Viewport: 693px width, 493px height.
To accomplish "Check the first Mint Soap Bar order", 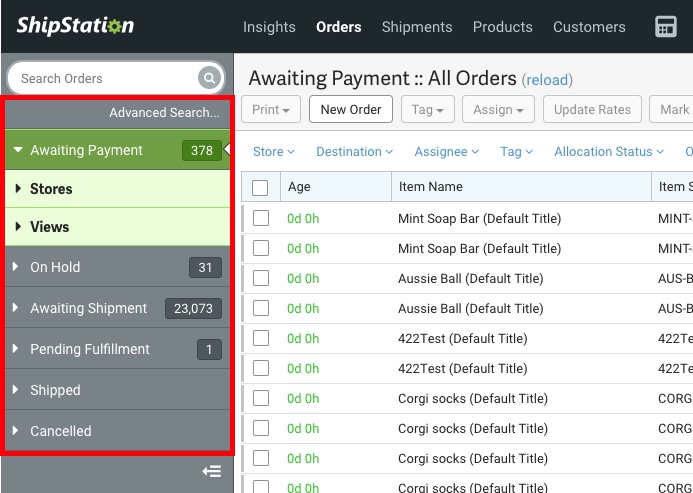I will [x=261, y=218].
